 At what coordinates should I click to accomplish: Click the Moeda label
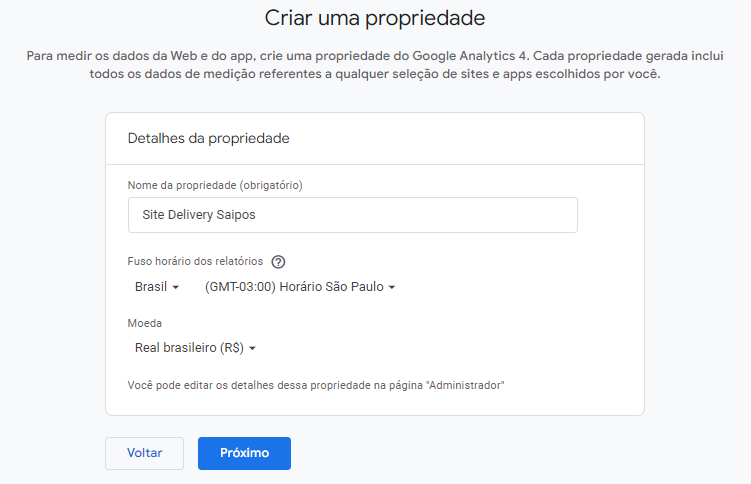pos(145,323)
